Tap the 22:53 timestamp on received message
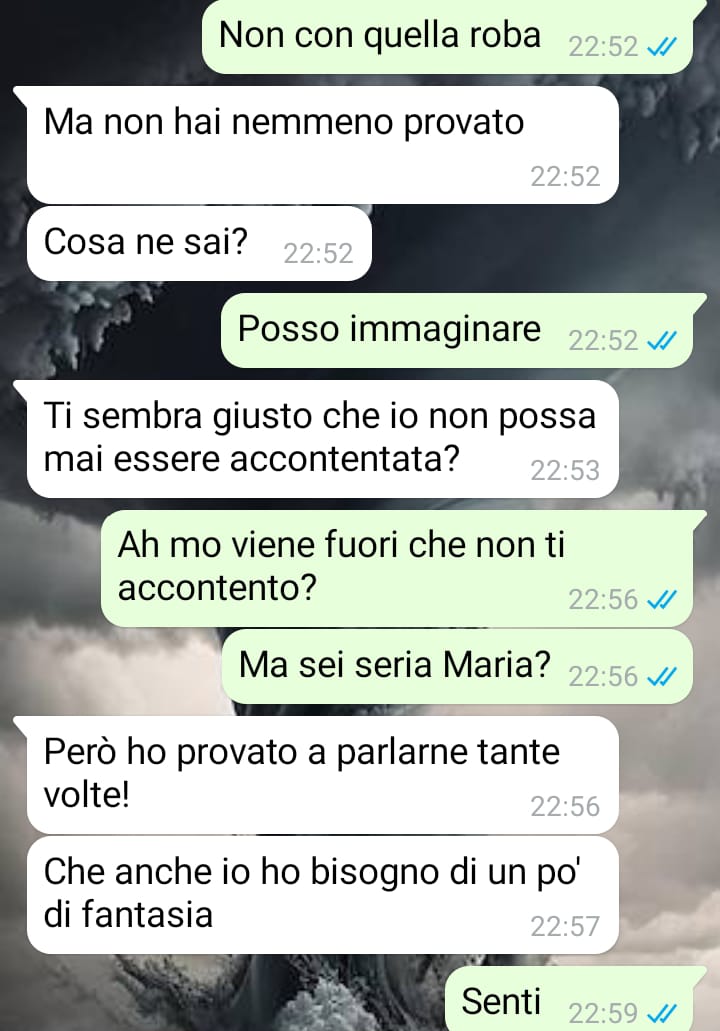The width and height of the screenshot is (720, 1031). pos(565,471)
